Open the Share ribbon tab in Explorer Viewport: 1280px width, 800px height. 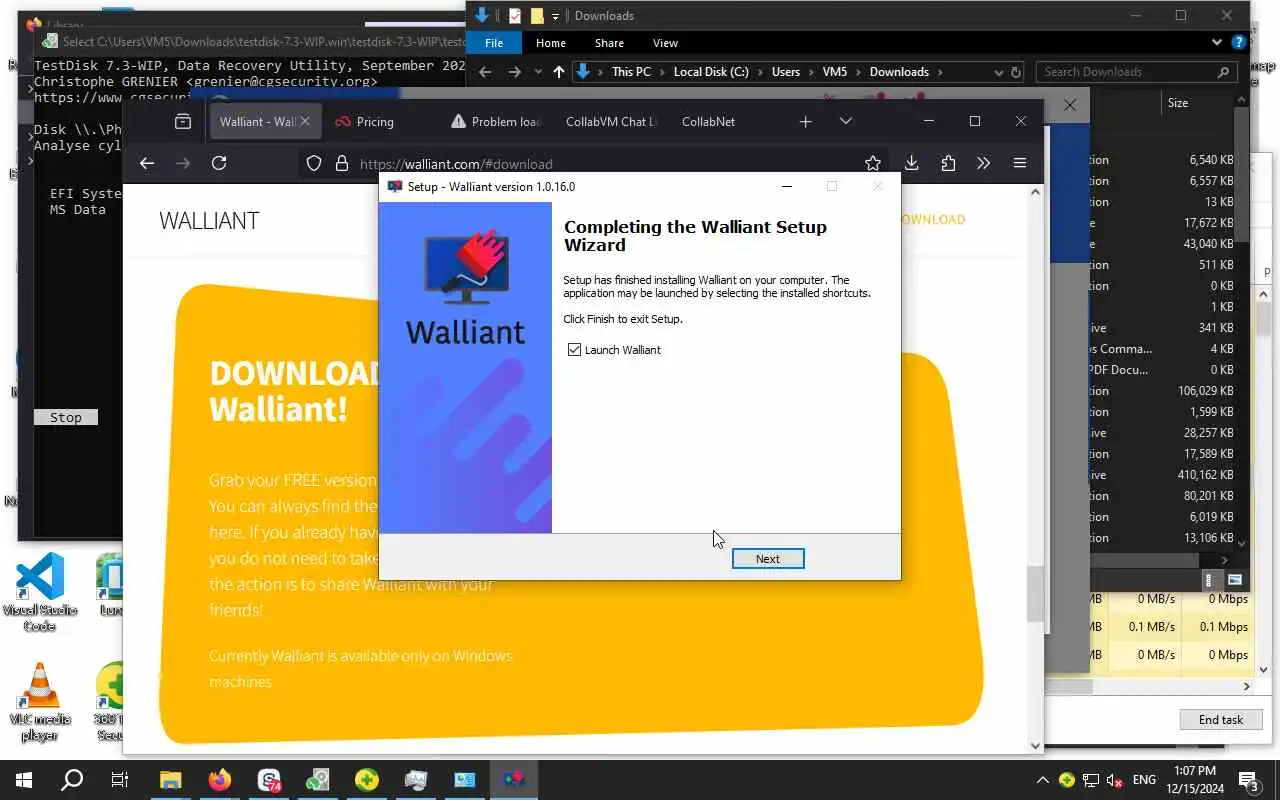[609, 43]
